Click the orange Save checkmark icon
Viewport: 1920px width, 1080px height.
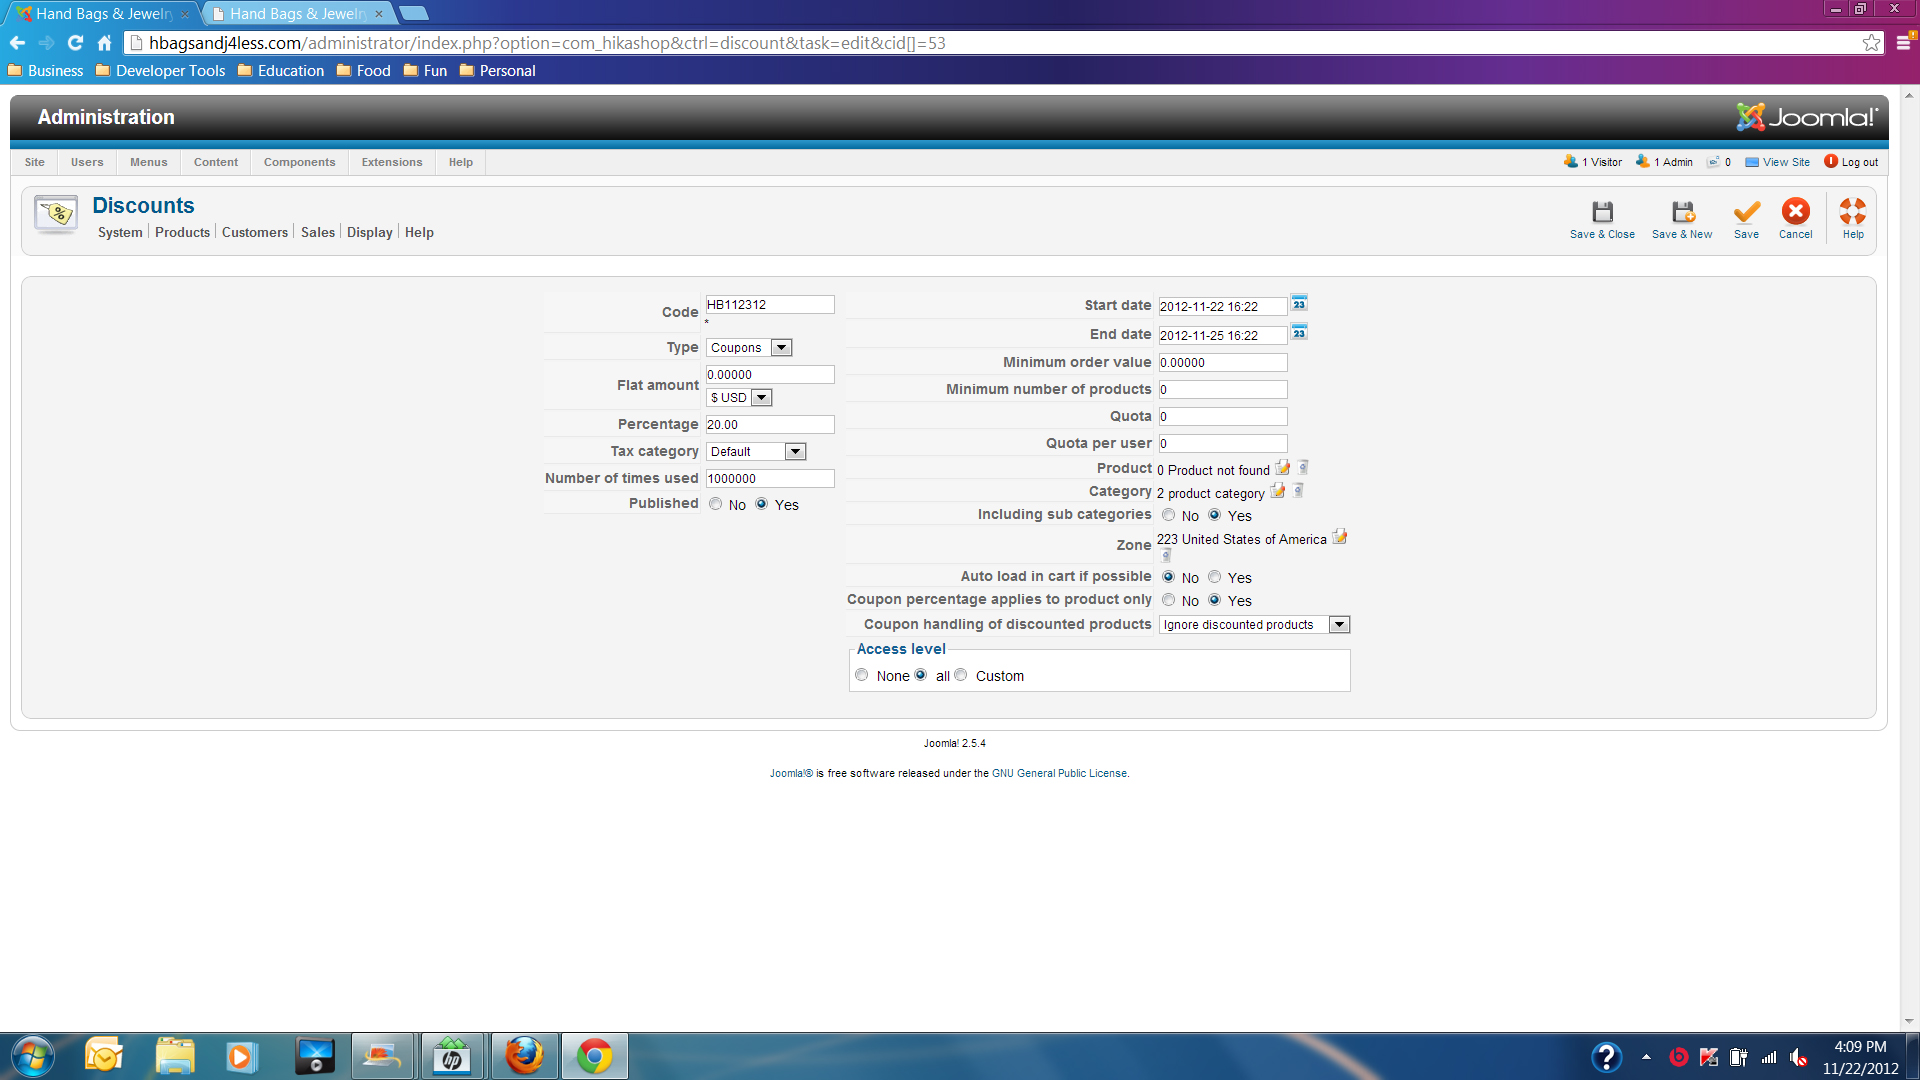pos(1746,212)
